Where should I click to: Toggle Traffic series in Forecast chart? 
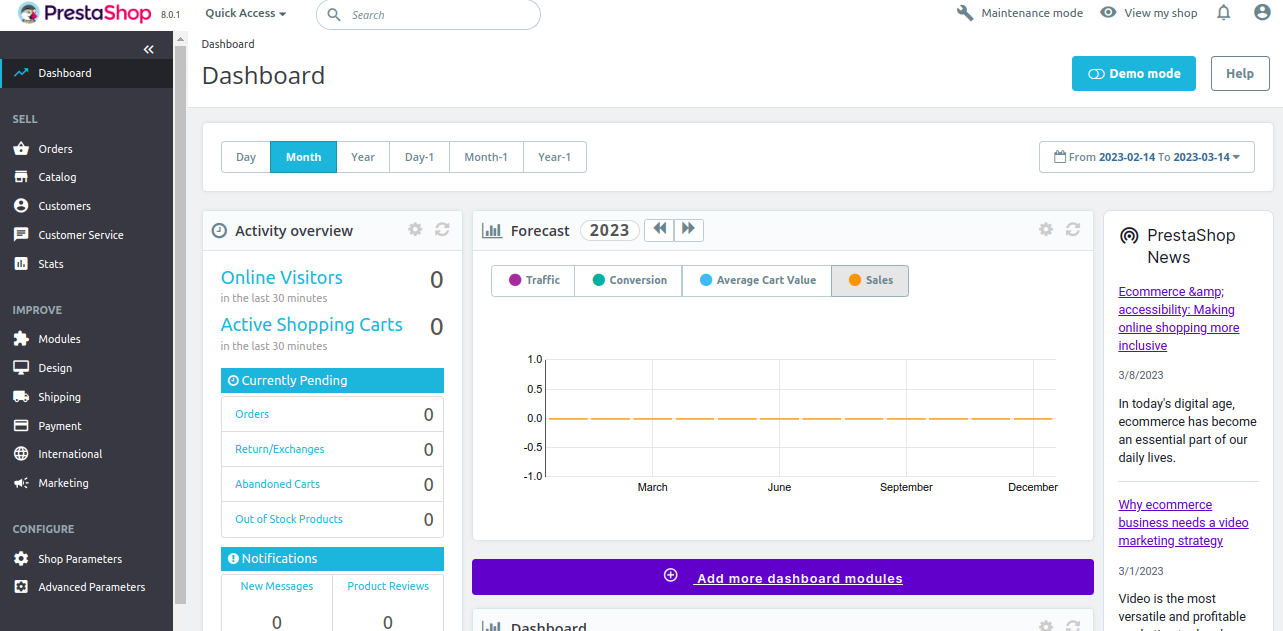point(533,280)
